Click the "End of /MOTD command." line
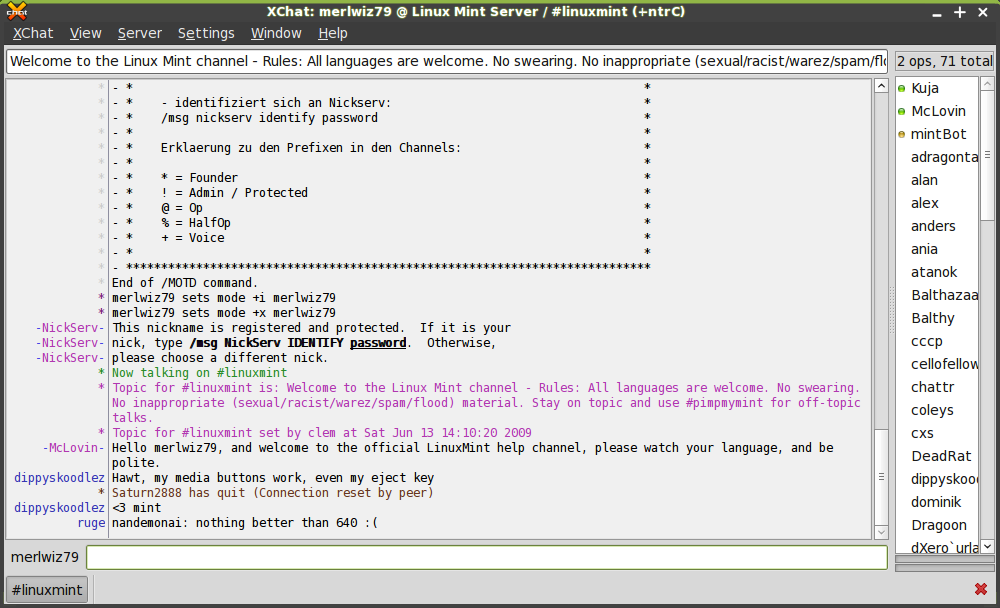This screenshot has height=608, width=1000. tap(185, 283)
